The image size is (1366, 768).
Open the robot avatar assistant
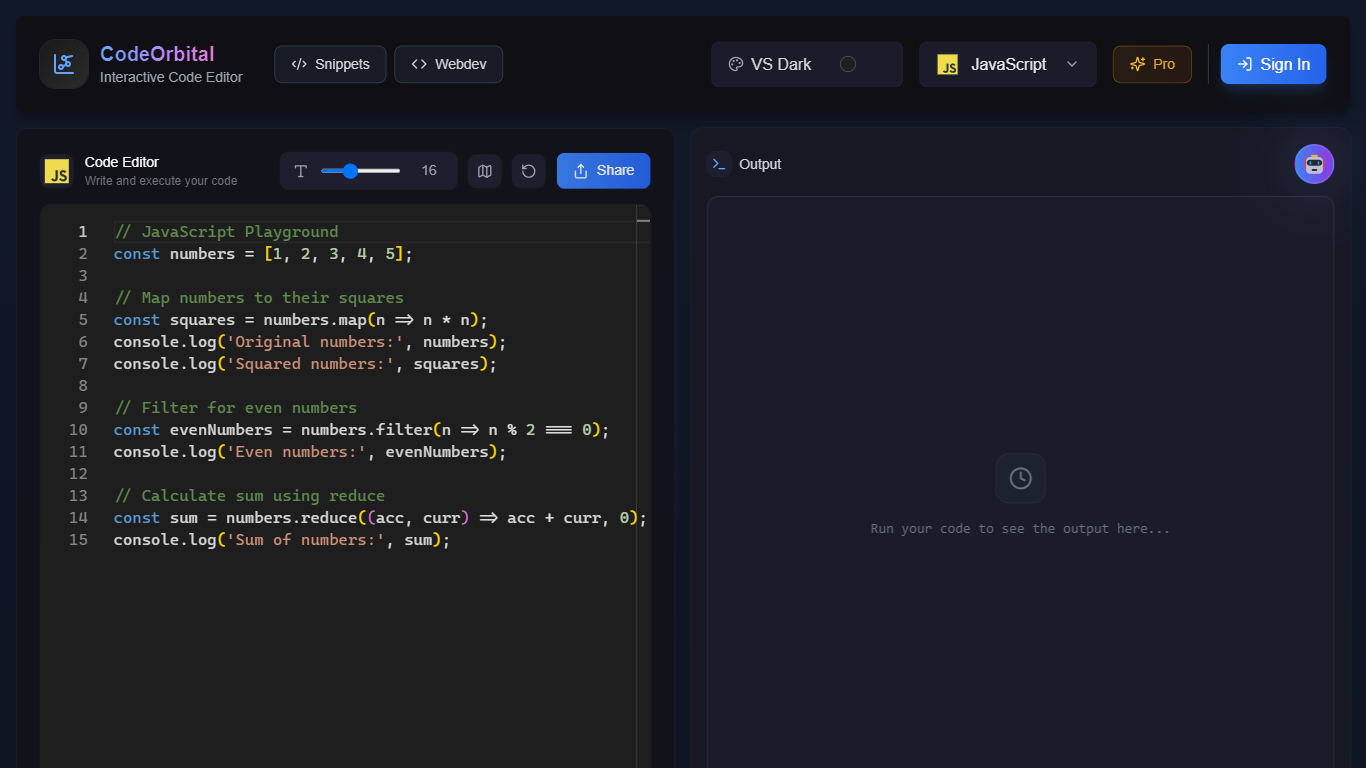(1314, 164)
